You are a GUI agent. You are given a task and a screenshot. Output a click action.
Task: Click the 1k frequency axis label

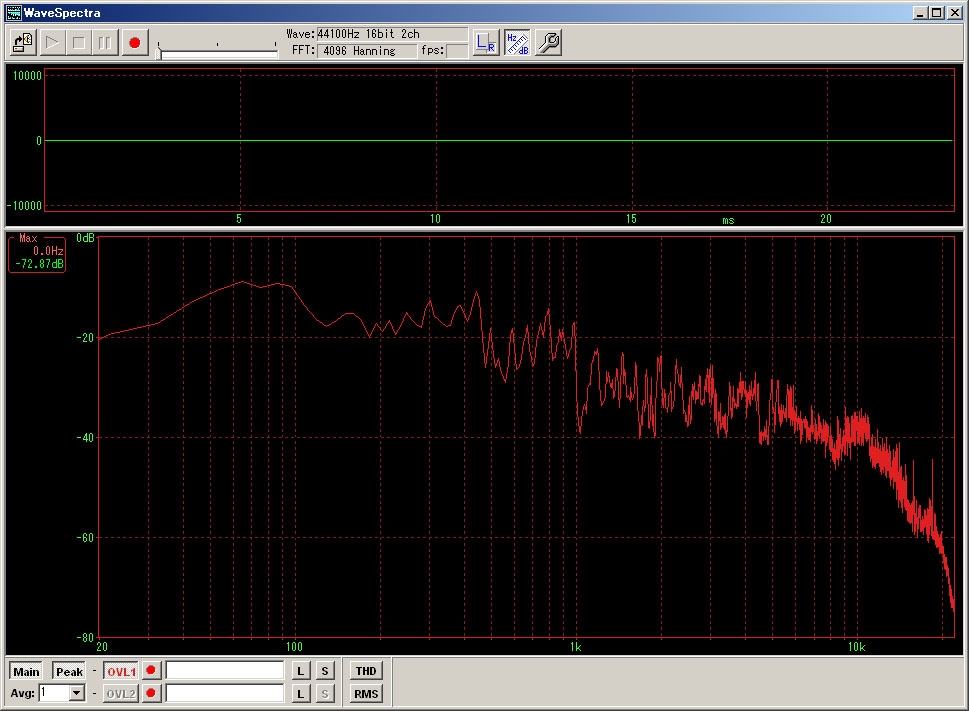(x=575, y=647)
